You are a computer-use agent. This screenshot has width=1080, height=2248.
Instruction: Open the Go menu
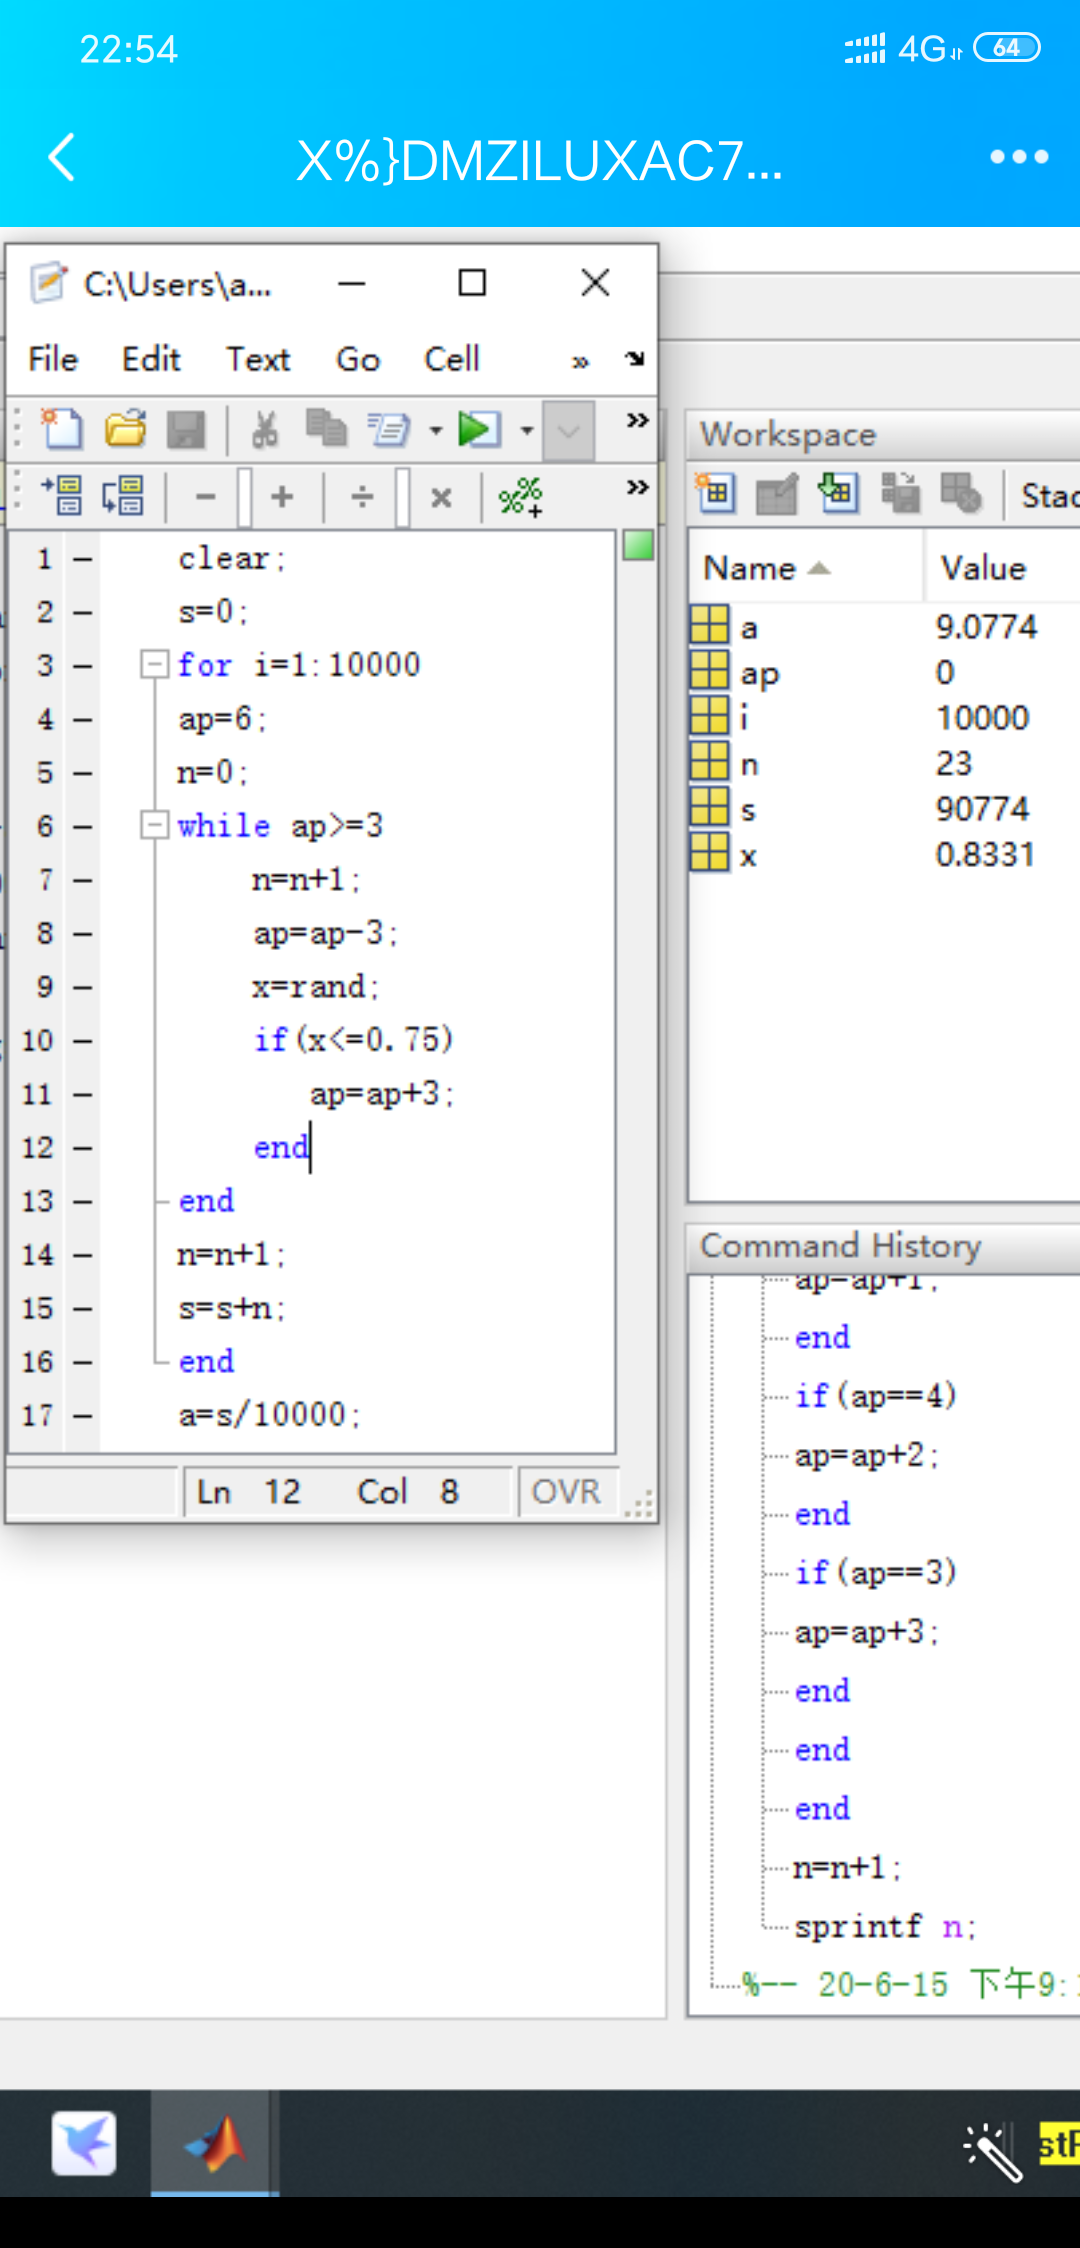[358, 359]
